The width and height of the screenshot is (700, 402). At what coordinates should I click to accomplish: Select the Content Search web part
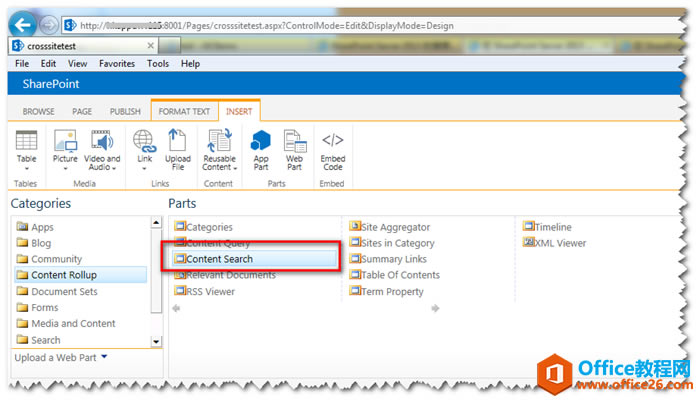(255, 259)
